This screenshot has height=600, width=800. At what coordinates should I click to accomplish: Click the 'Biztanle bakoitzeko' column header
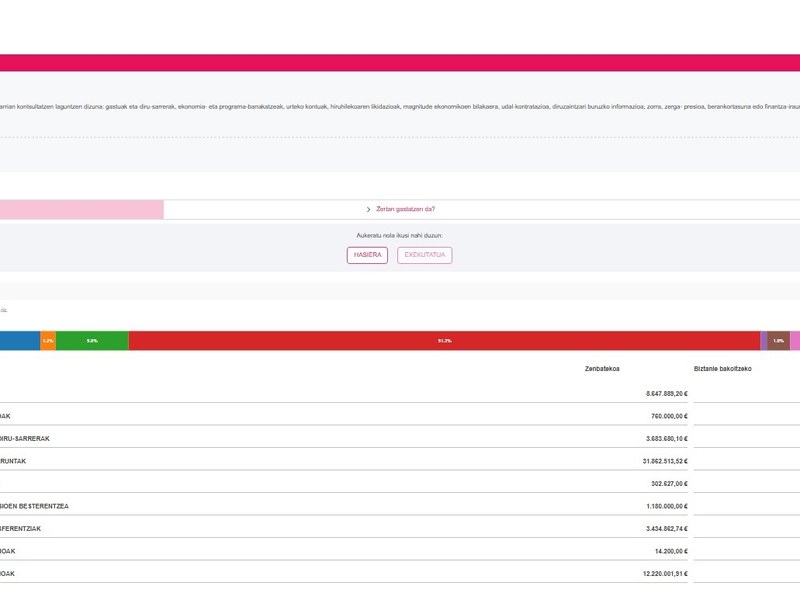coord(722,369)
